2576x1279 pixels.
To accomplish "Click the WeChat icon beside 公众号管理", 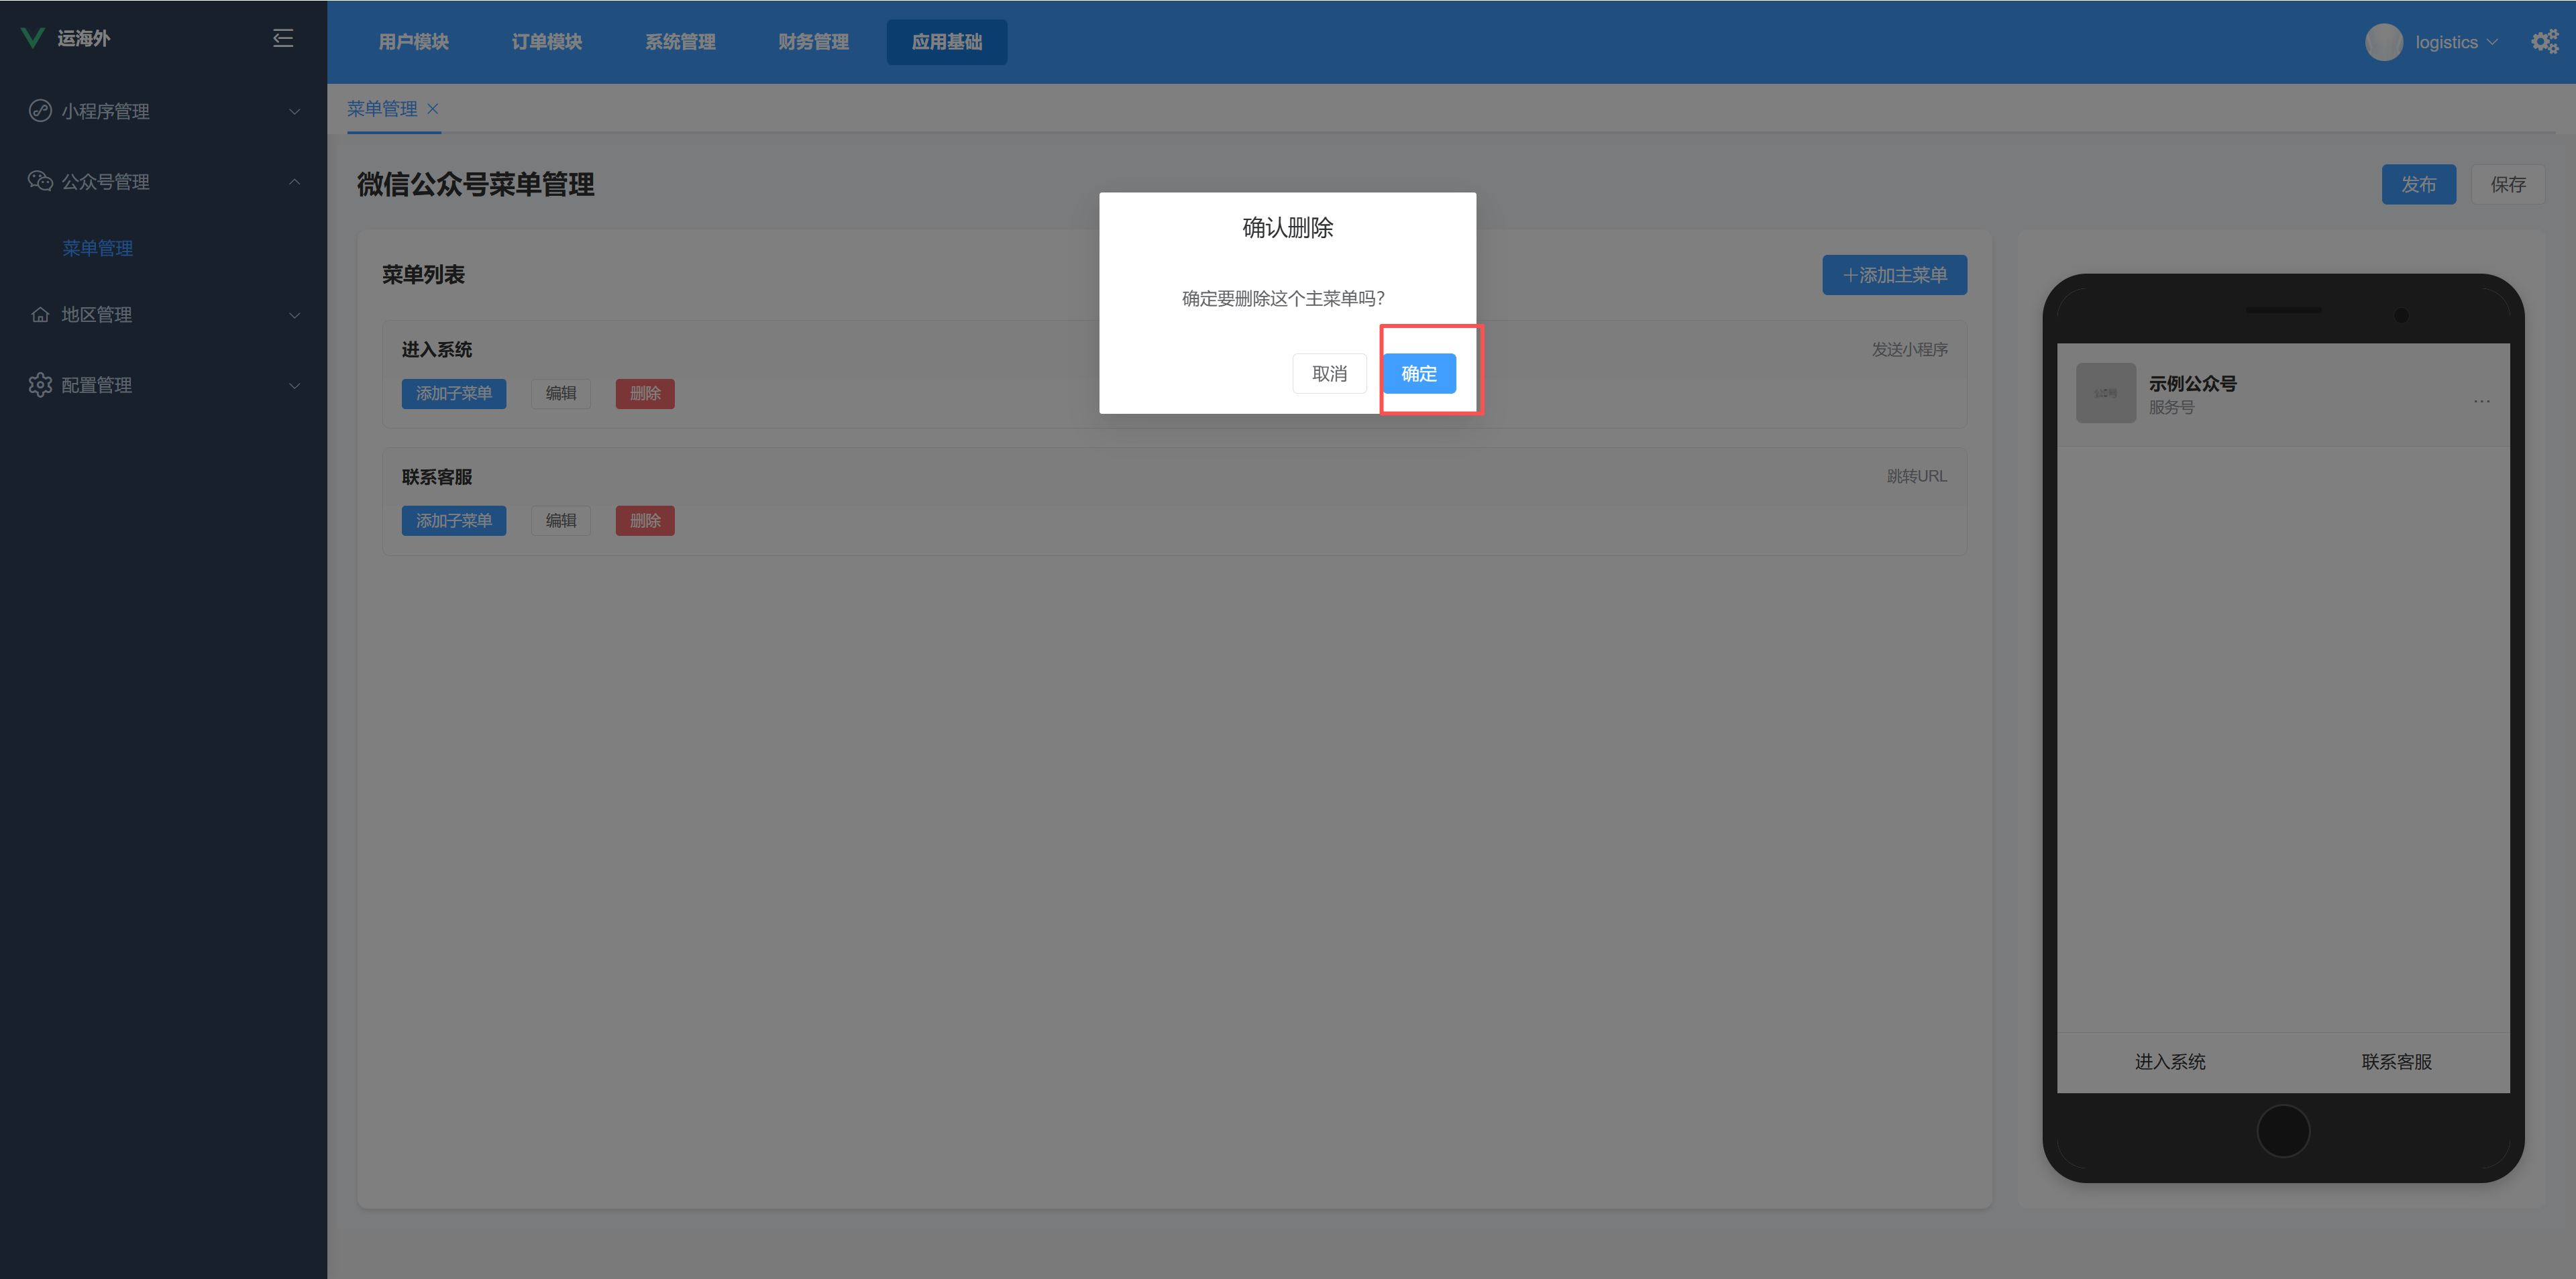I will [x=40, y=181].
